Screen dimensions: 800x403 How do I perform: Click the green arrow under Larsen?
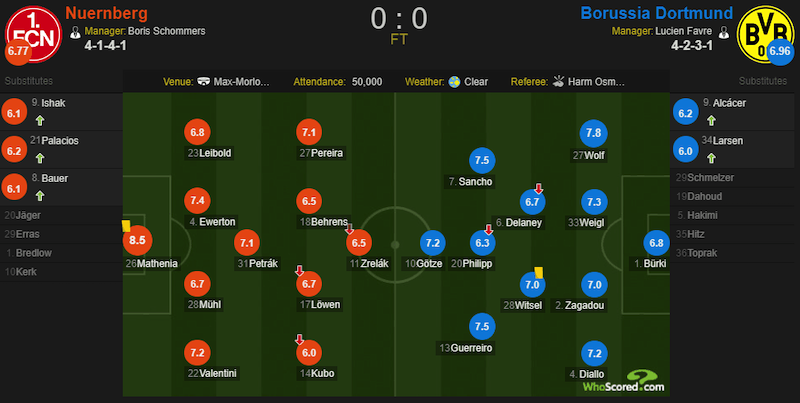pyautogui.click(x=711, y=158)
